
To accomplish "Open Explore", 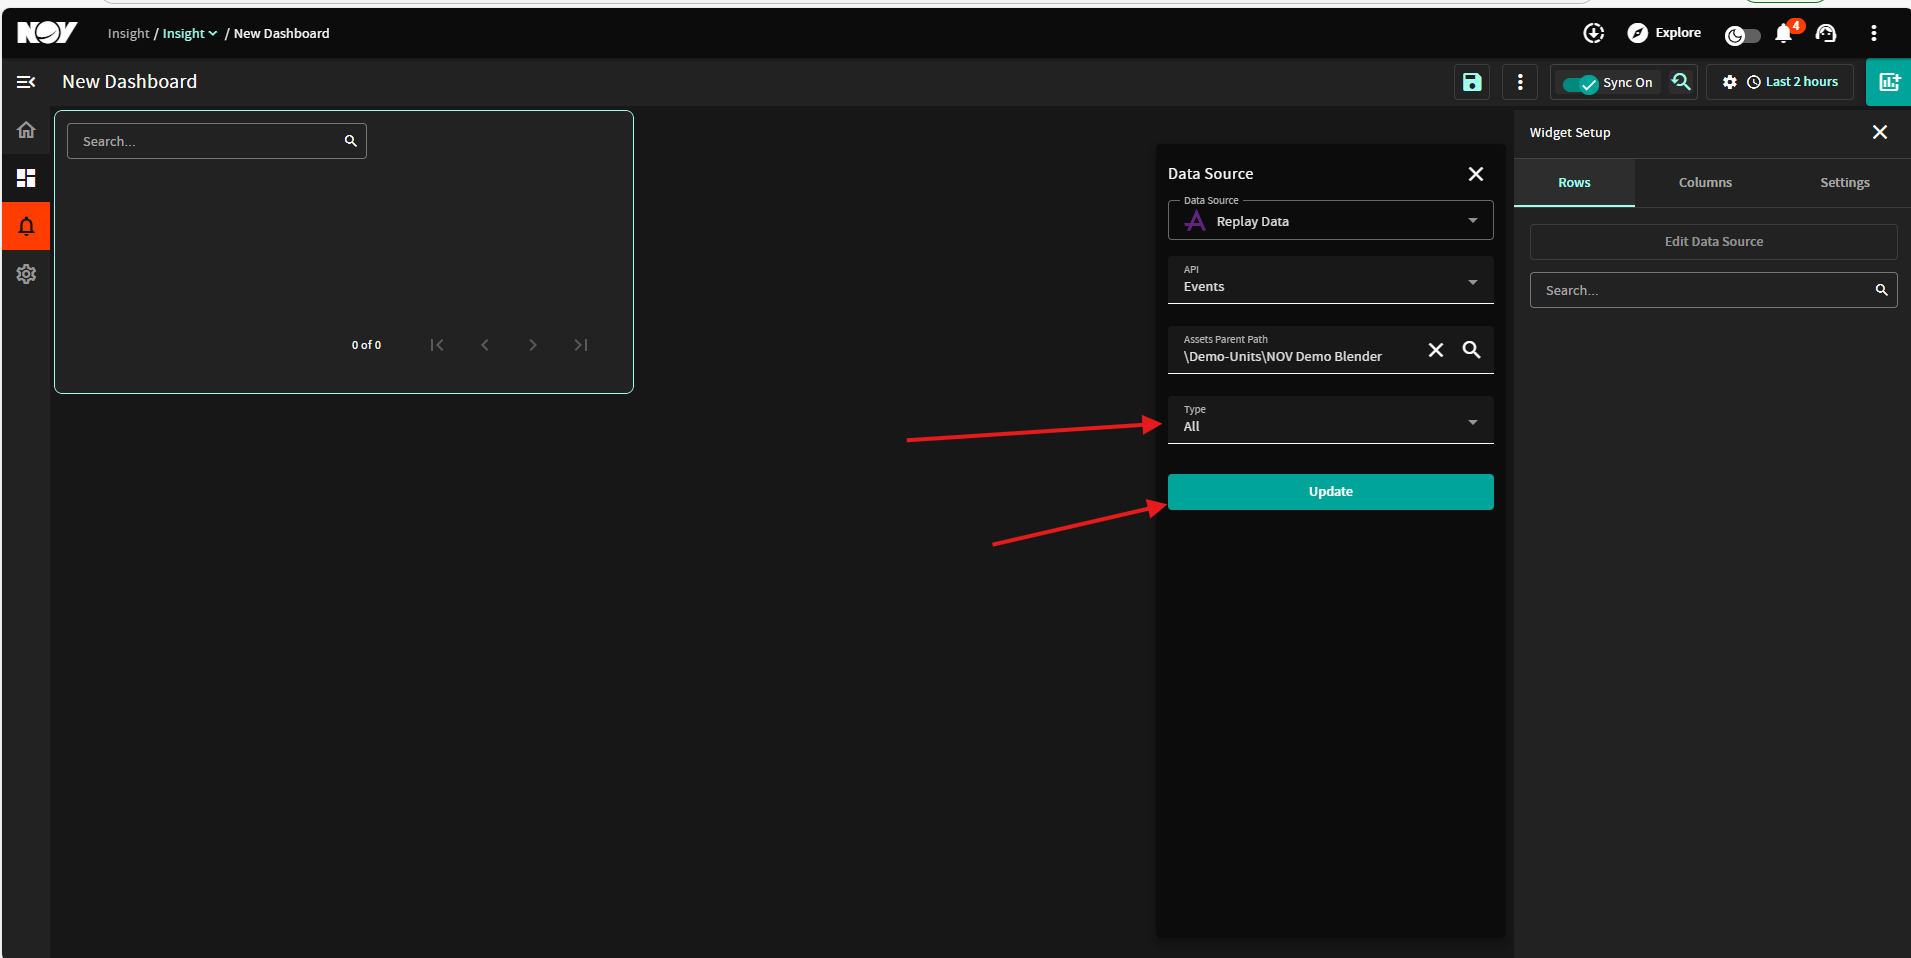I will (x=1665, y=33).
